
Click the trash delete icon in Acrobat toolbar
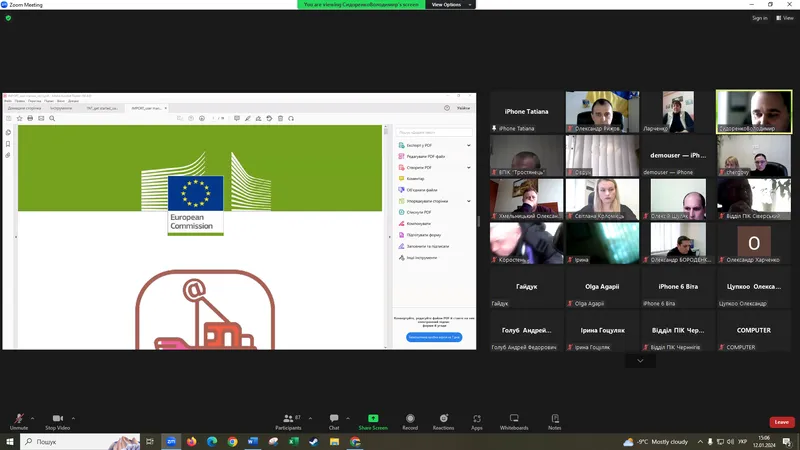[280, 118]
